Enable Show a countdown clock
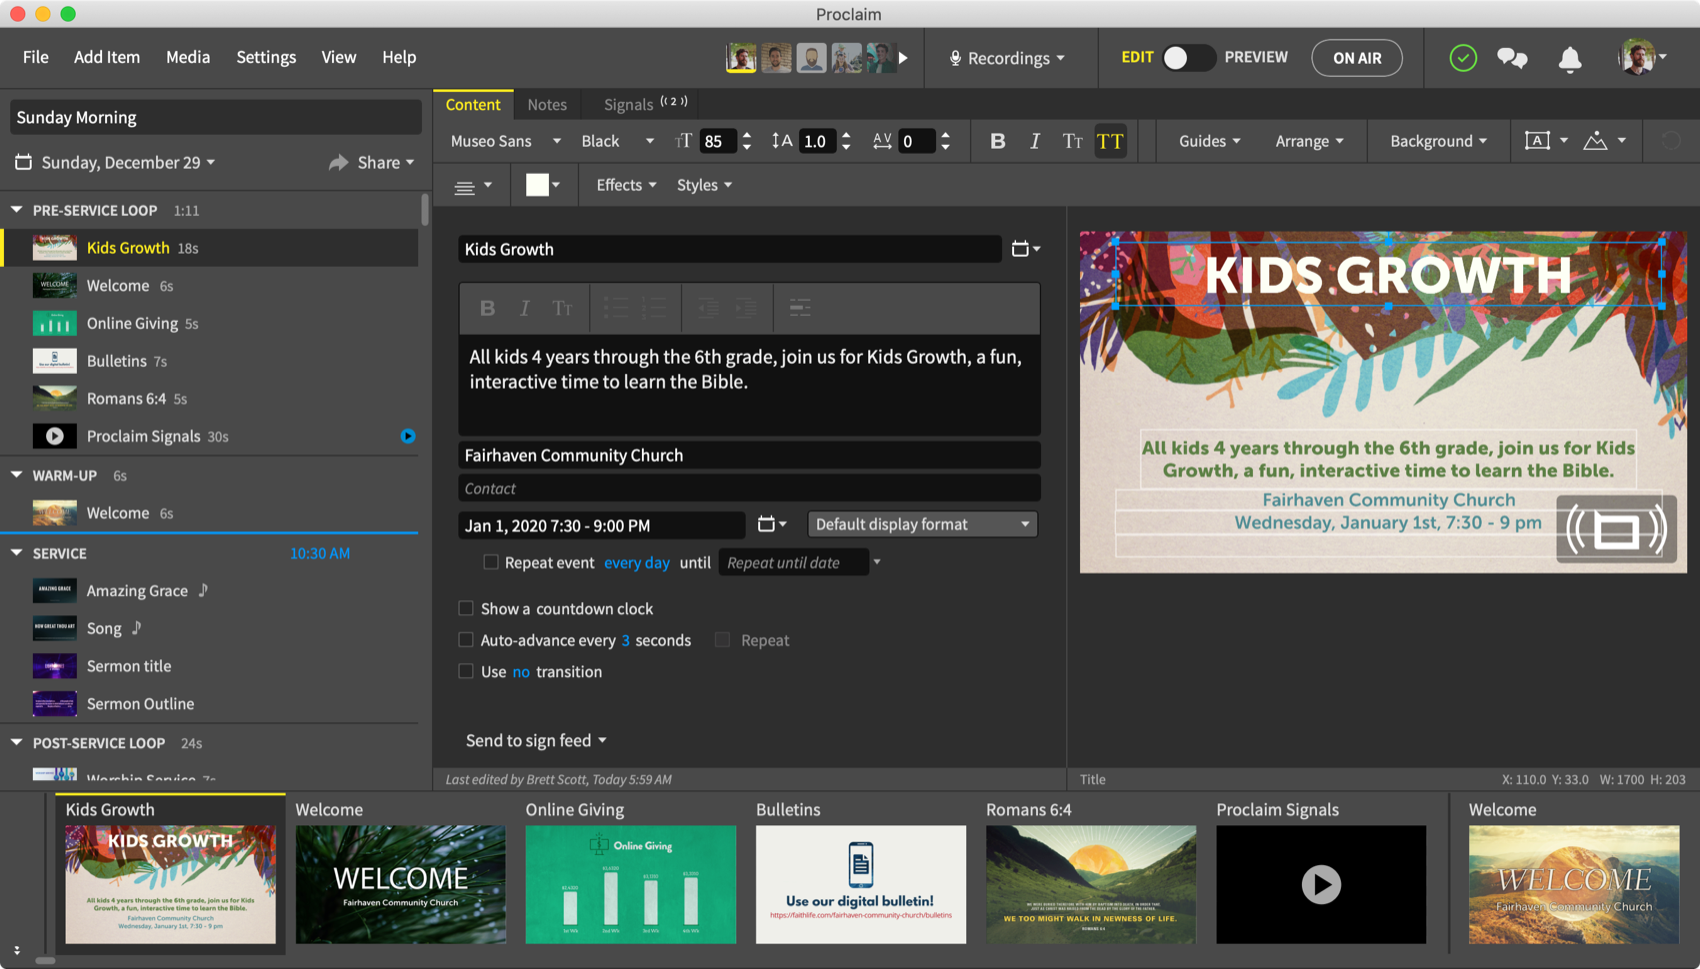This screenshot has width=1700, height=969. click(x=466, y=608)
